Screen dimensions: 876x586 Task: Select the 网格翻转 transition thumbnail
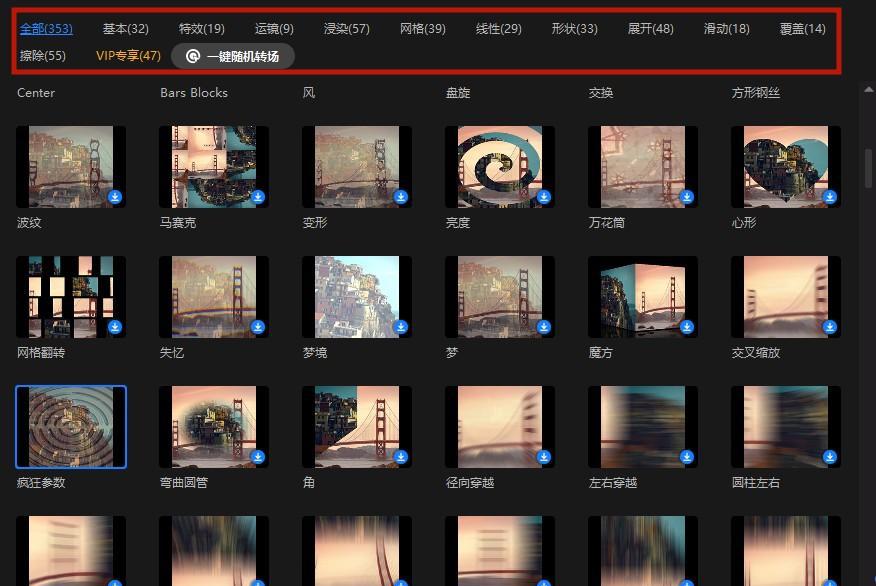(71, 297)
